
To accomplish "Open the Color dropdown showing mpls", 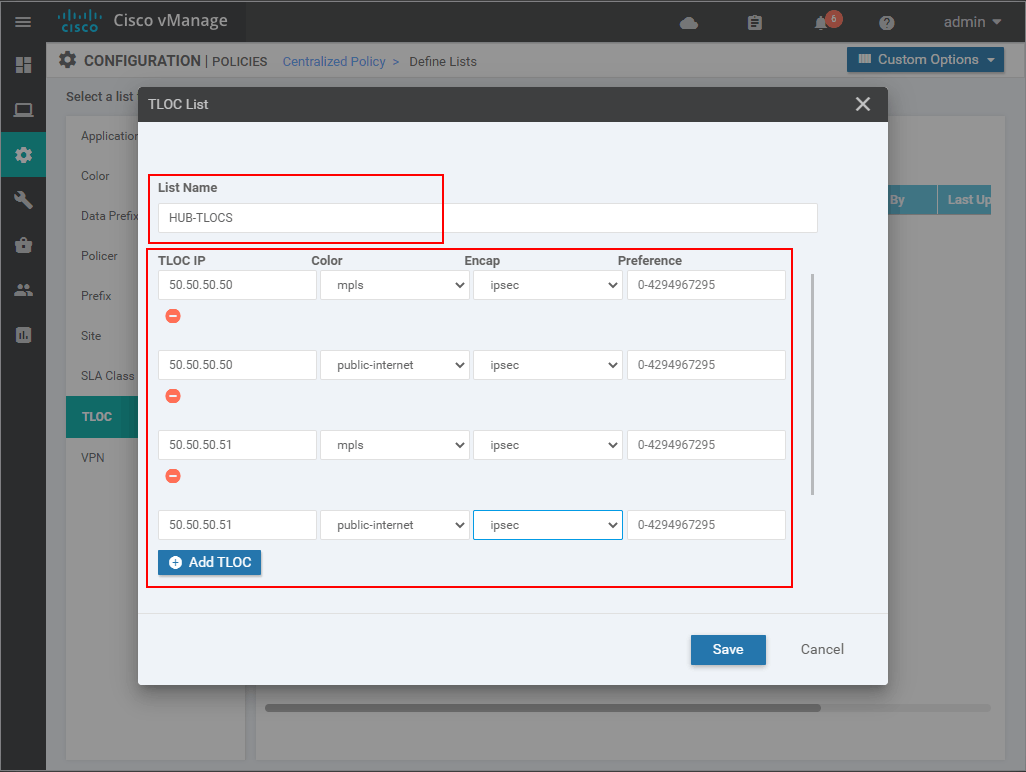I will point(394,284).
